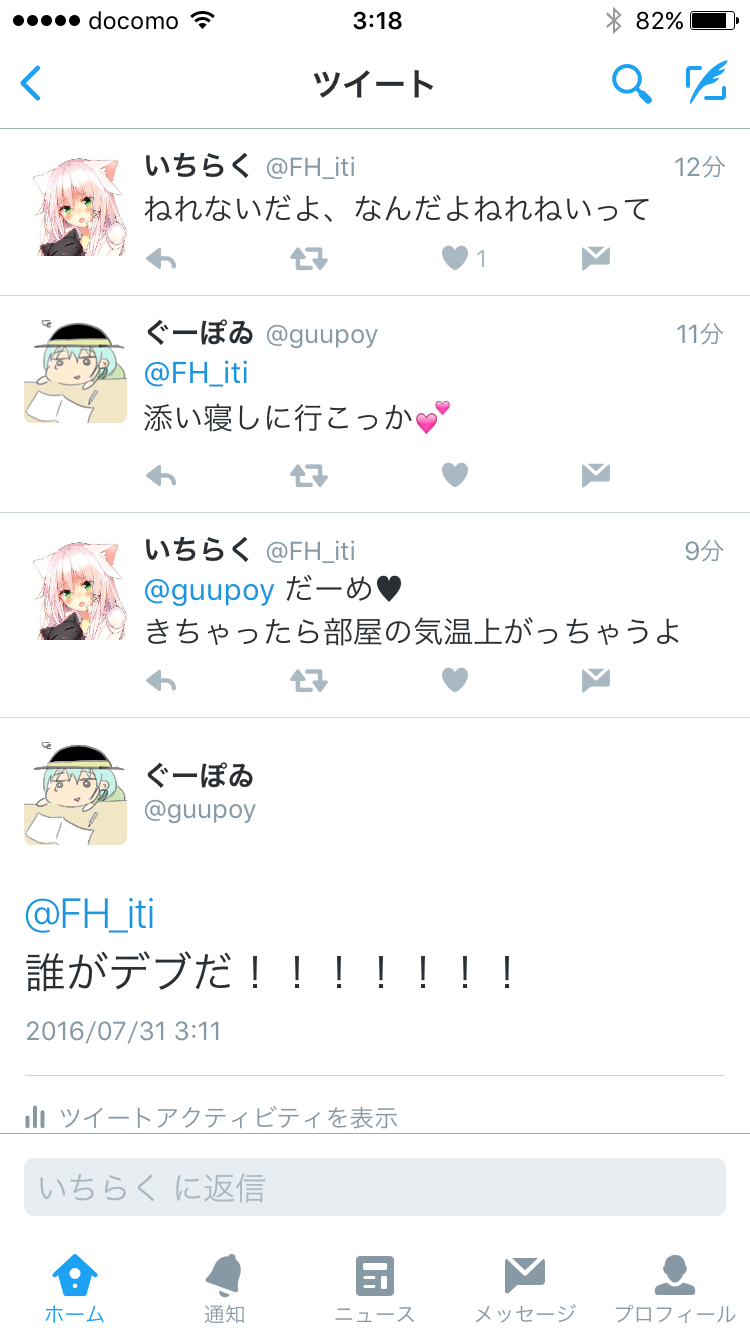750x1334 pixels.
Task: Tap the search magnifier icon
Action: pos(632,84)
